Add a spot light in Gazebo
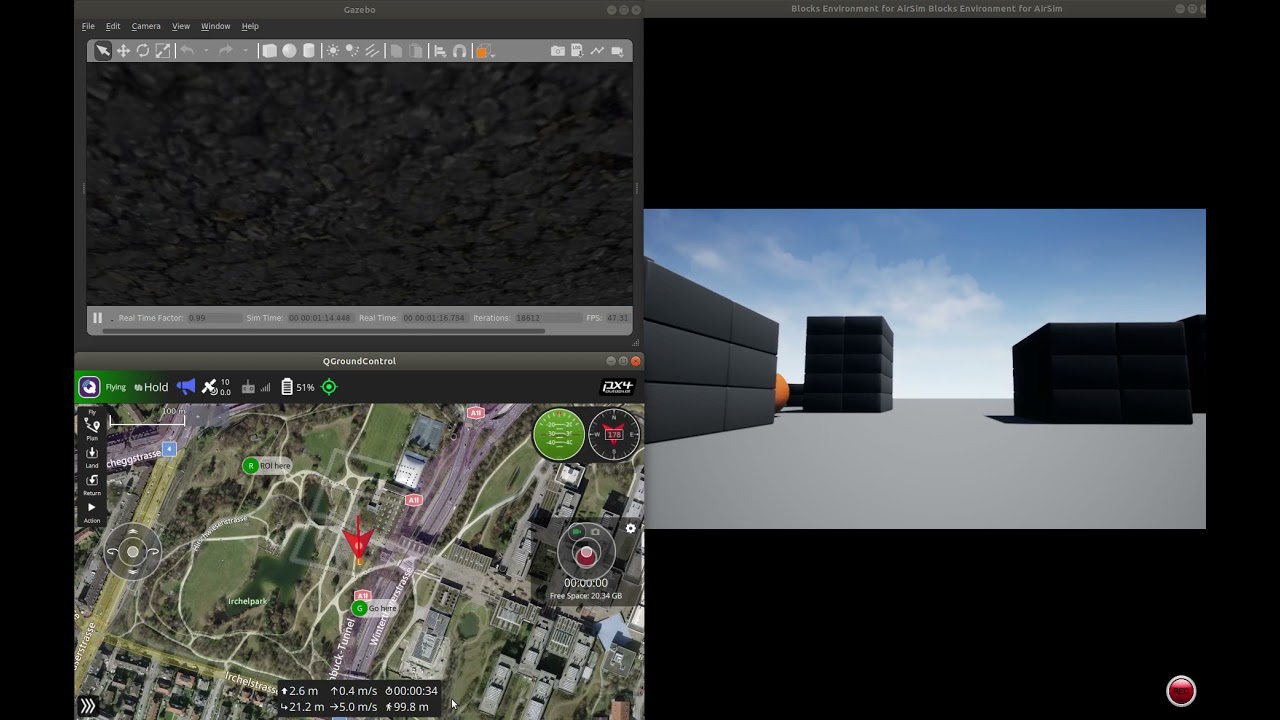Screen dimensions: 1280x720 tap(352, 51)
